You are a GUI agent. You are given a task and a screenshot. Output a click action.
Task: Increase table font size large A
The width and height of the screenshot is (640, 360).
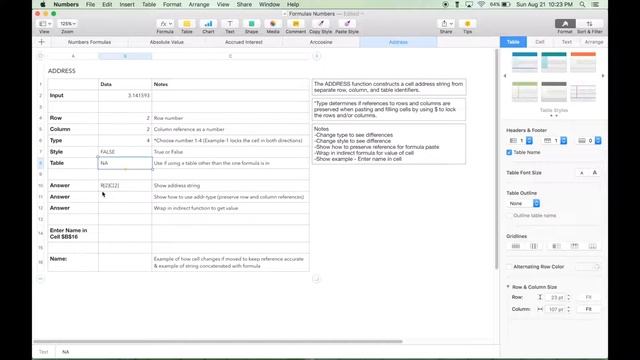(x=594, y=173)
